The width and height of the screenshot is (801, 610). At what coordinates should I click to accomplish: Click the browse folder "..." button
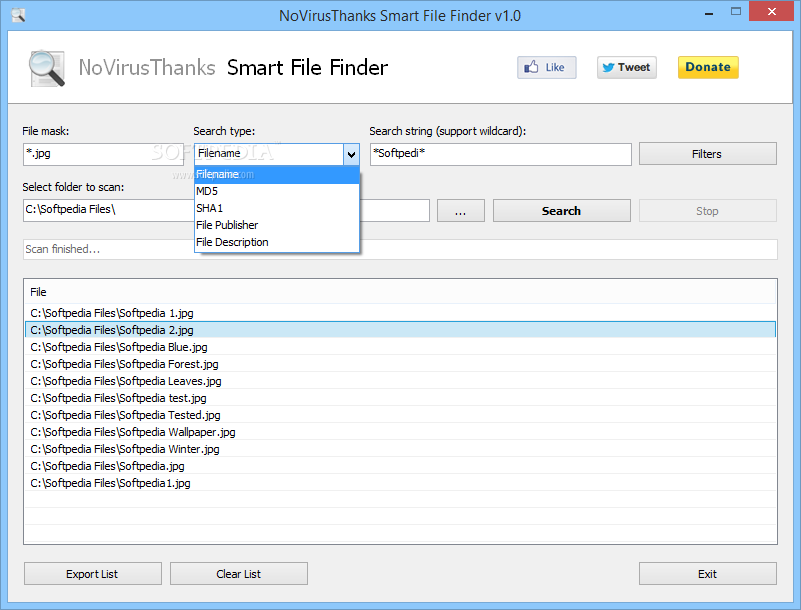tap(461, 210)
